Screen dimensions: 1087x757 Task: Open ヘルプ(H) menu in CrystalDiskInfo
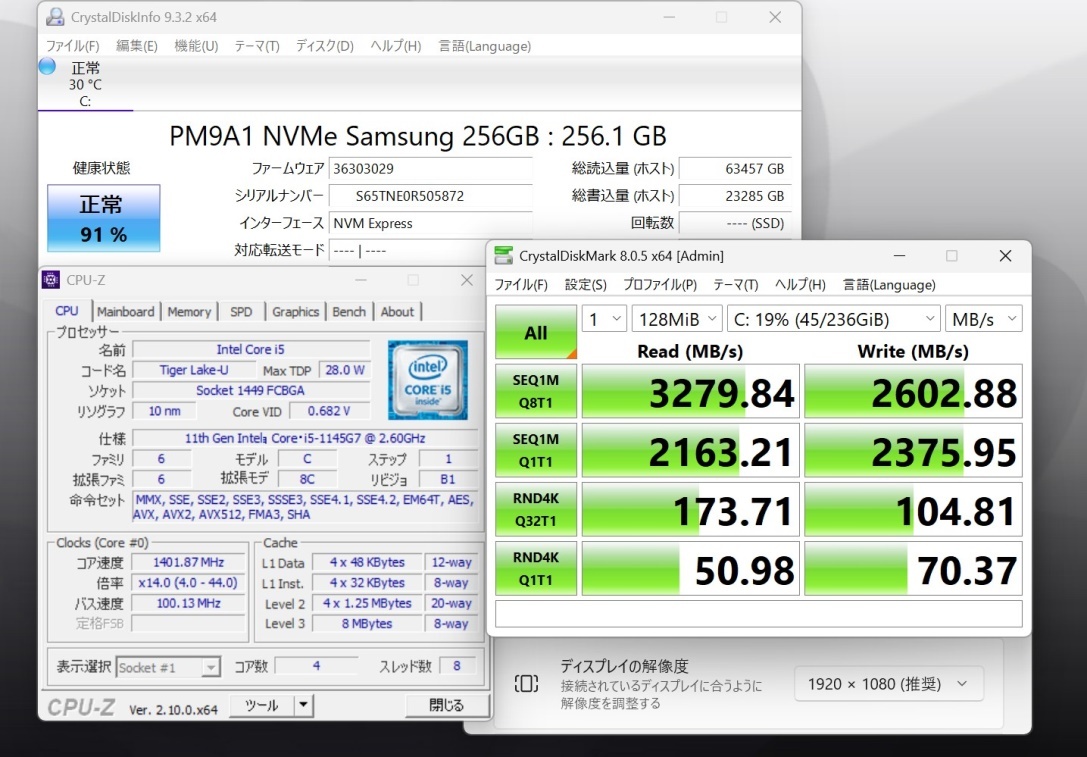pos(396,46)
